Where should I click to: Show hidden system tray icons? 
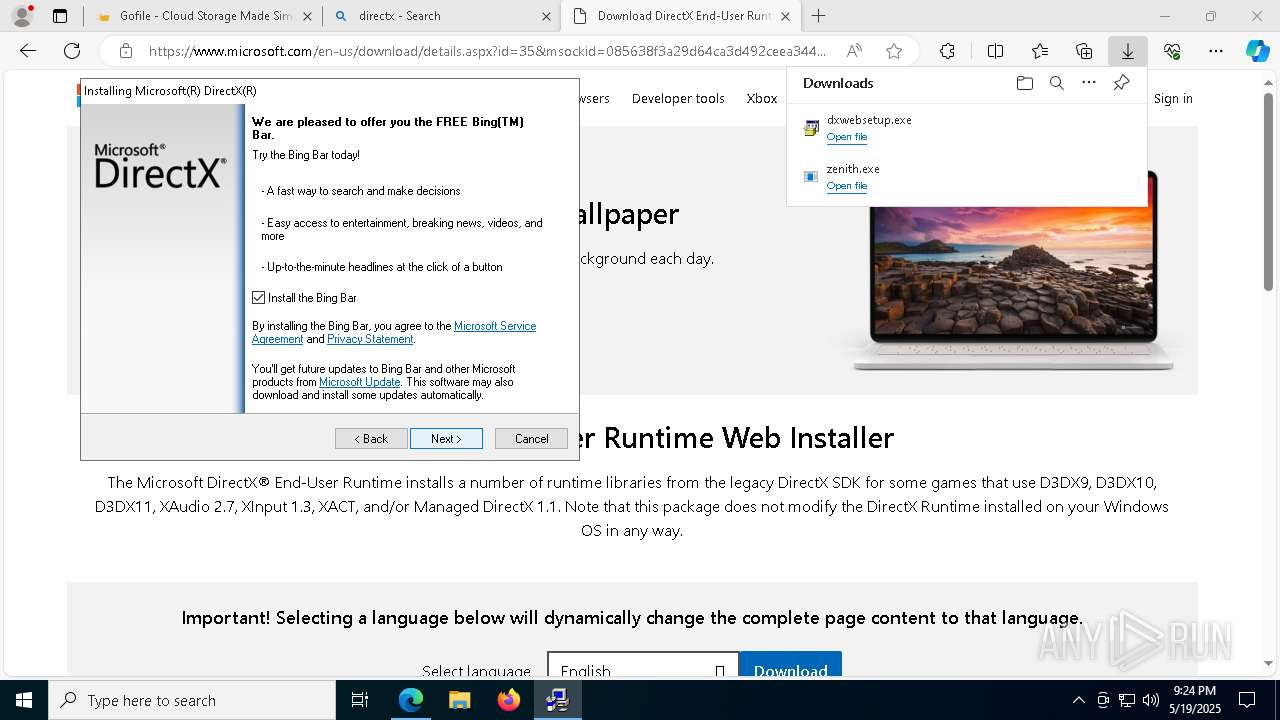coord(1078,700)
